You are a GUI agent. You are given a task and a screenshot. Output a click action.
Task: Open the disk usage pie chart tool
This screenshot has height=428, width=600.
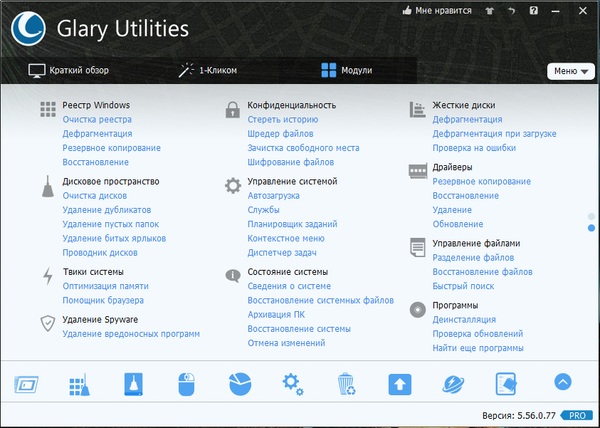[x=239, y=383]
